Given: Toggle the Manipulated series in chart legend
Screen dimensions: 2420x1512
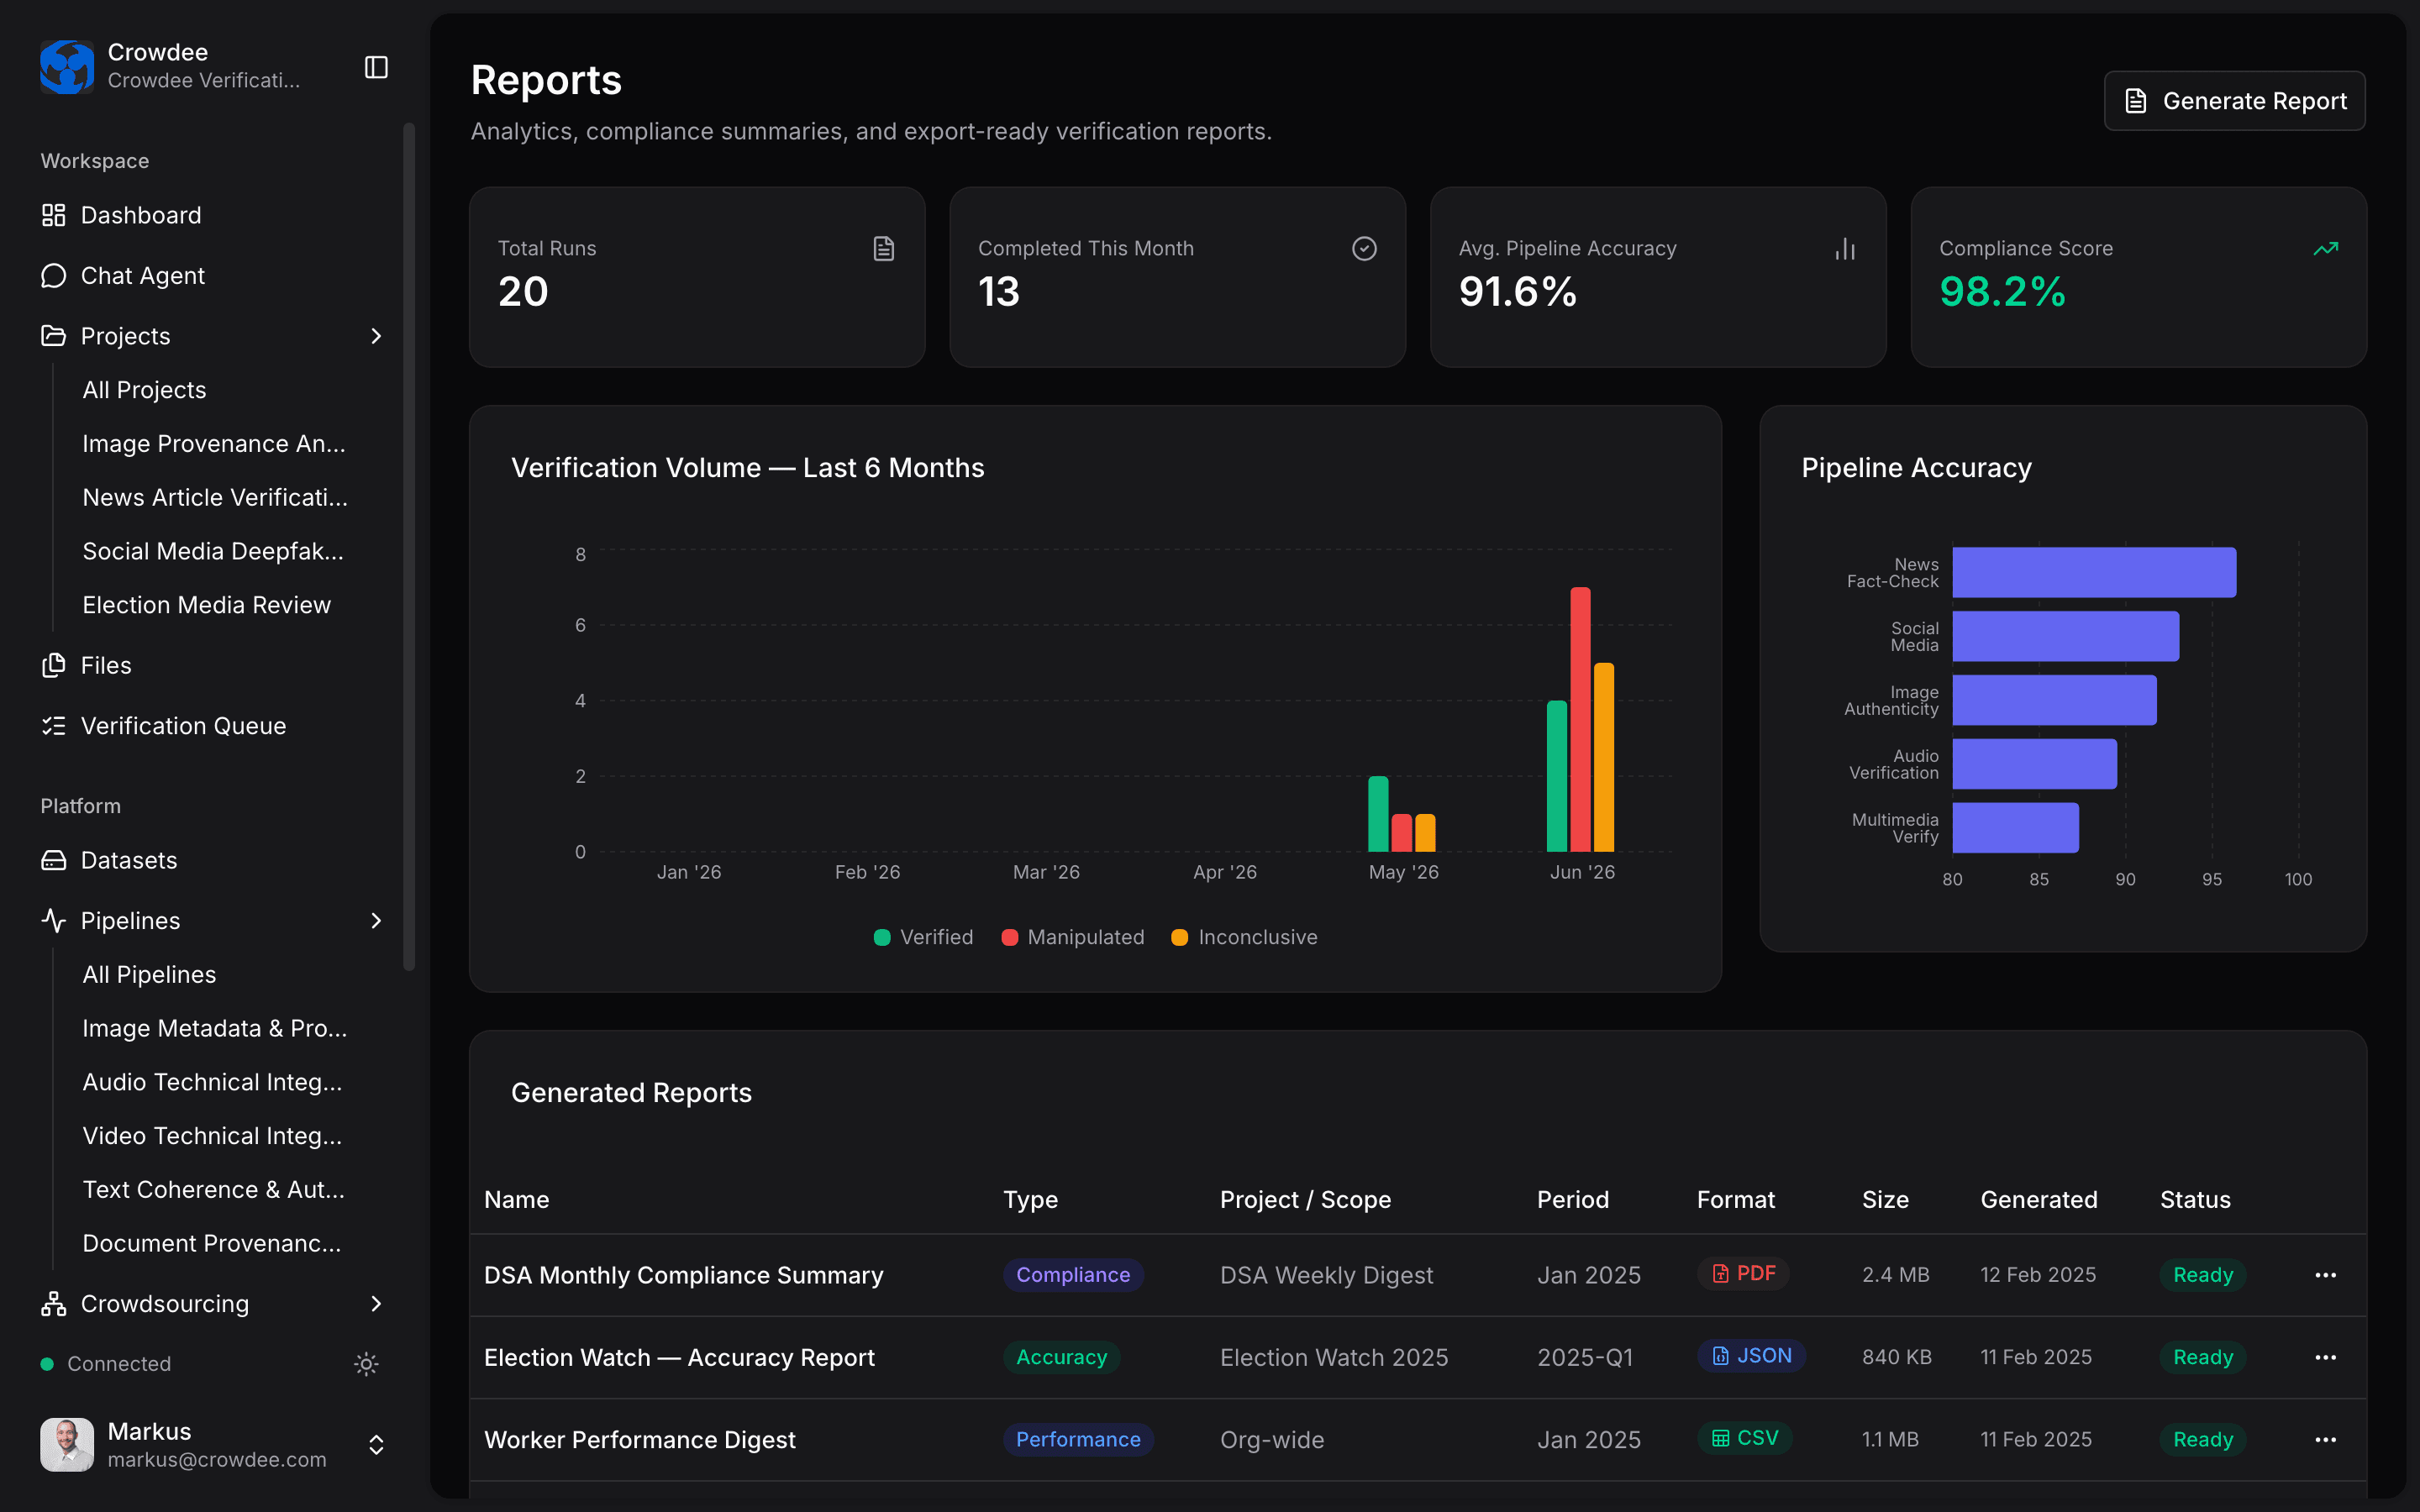Looking at the screenshot, I should tap(1072, 937).
